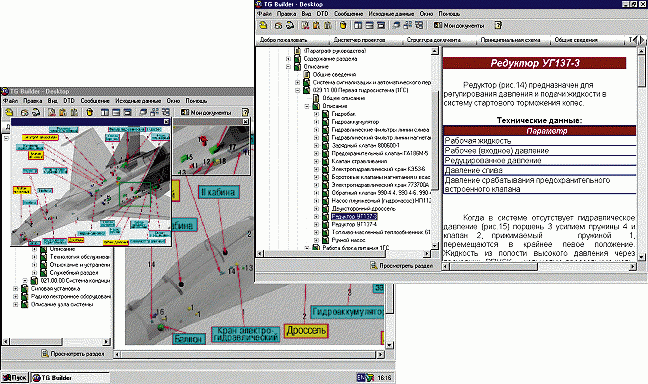This screenshot has width=648, height=384.
Task: Open 'Окно' menu in back window
Action: tap(174, 100)
